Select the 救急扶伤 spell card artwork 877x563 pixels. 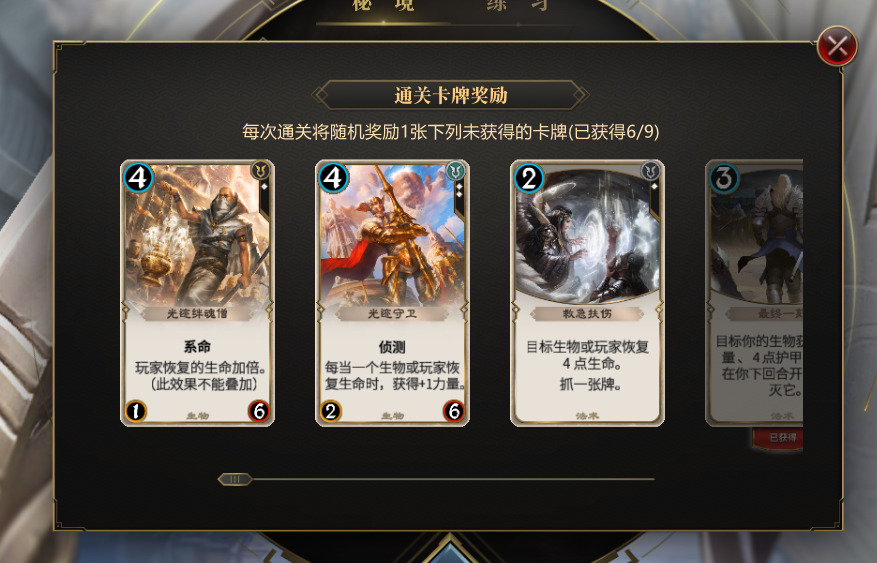coord(587,235)
